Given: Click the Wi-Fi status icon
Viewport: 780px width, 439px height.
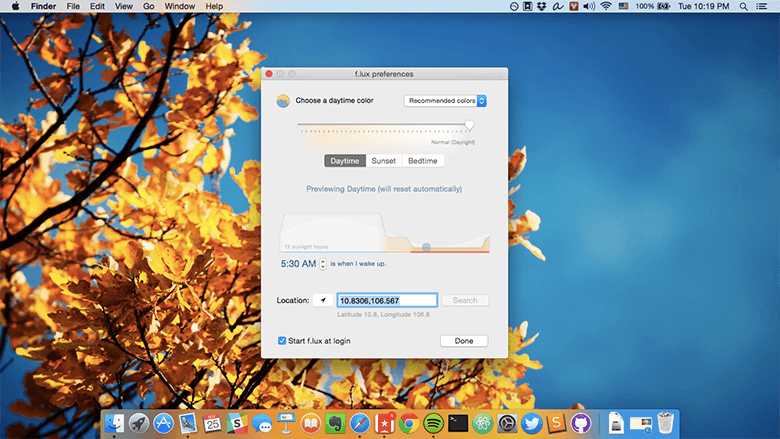Looking at the screenshot, I should (x=605, y=6).
